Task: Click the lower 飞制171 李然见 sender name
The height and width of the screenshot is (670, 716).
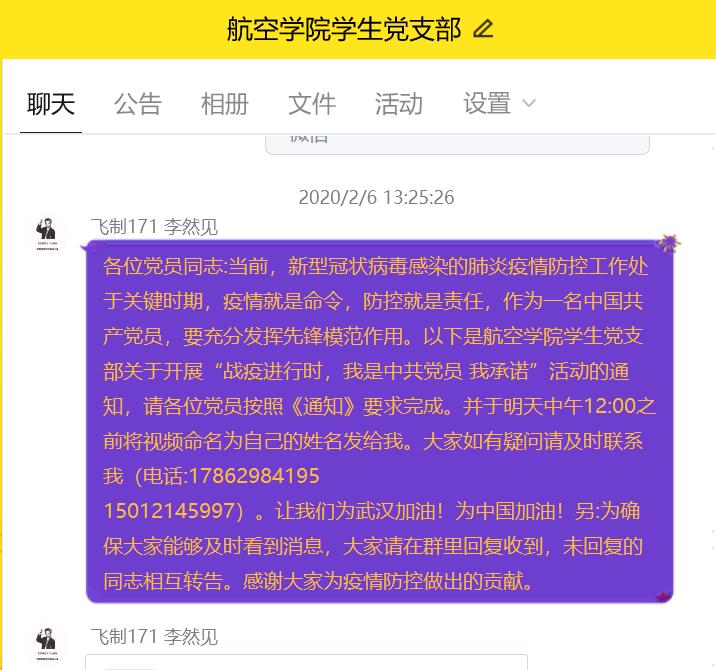Action: (x=154, y=636)
